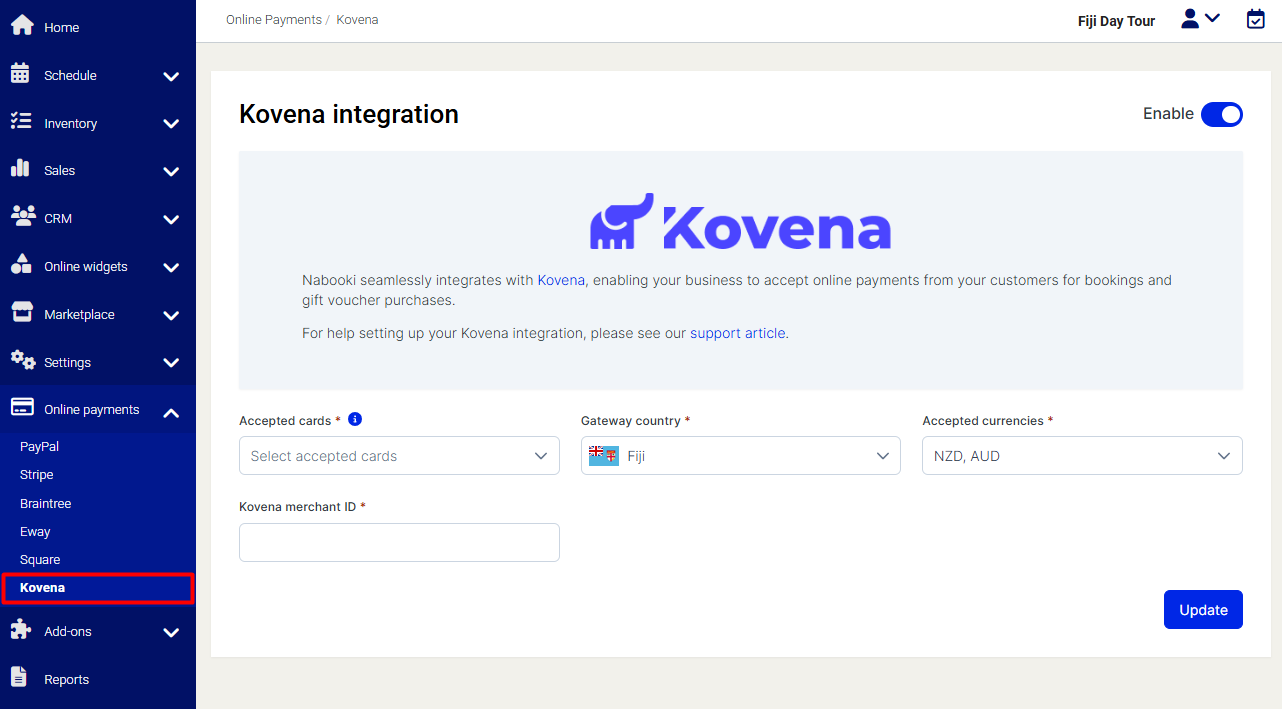Click the Kovena breadcrumb text
This screenshot has height=709, width=1282.
357,20
